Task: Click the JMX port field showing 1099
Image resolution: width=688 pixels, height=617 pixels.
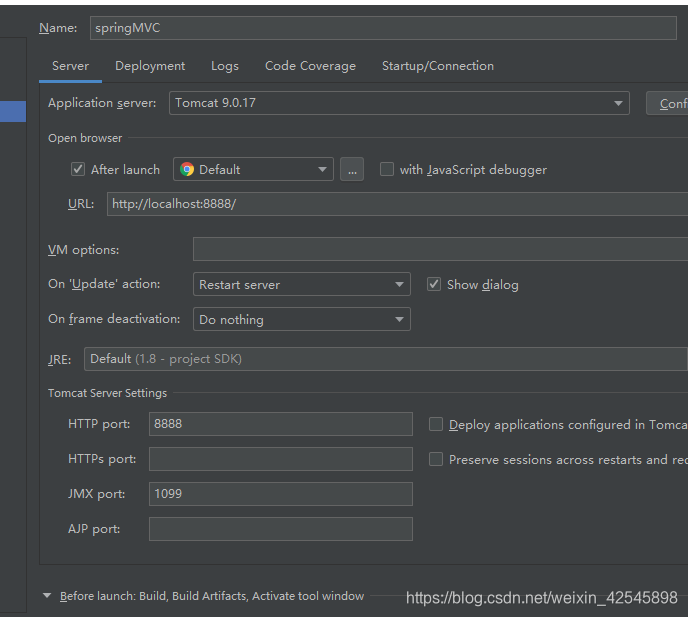Action: click(281, 494)
